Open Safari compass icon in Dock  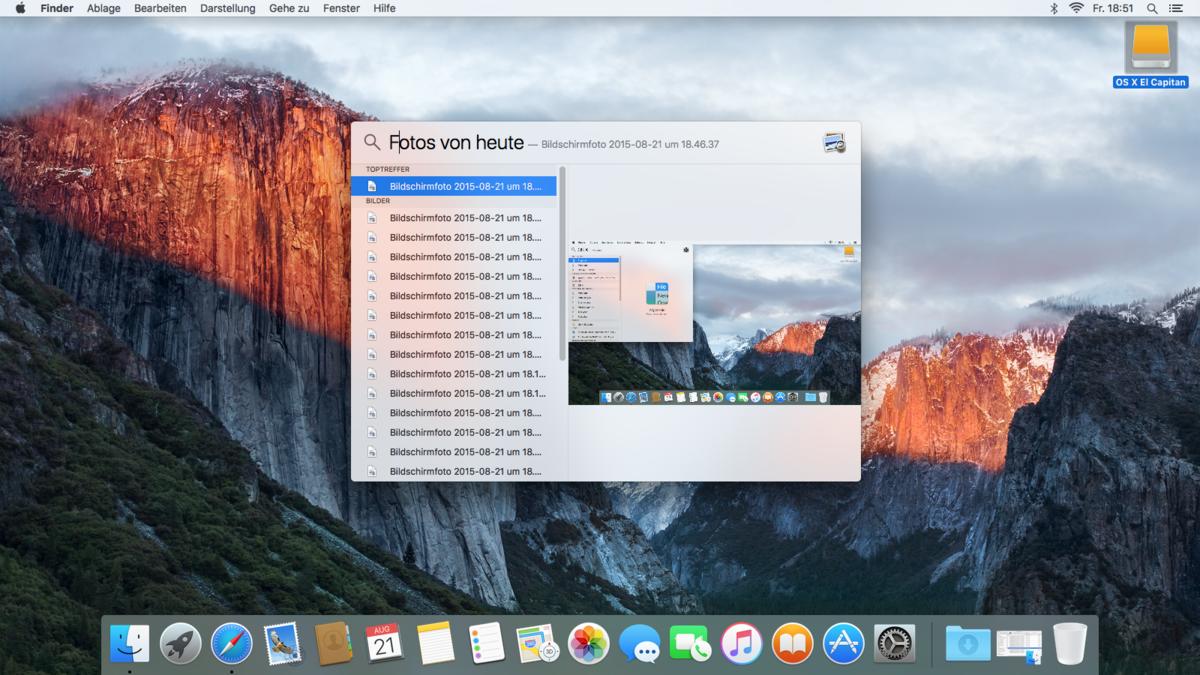[232, 644]
